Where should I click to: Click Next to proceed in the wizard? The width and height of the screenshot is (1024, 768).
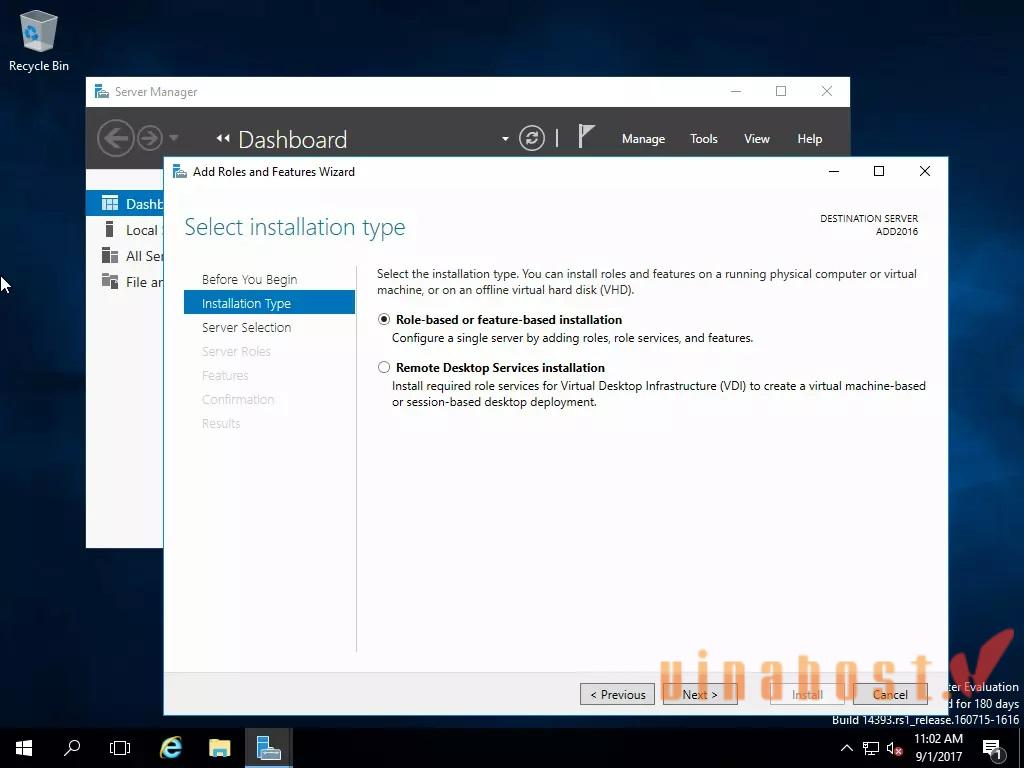click(700, 693)
